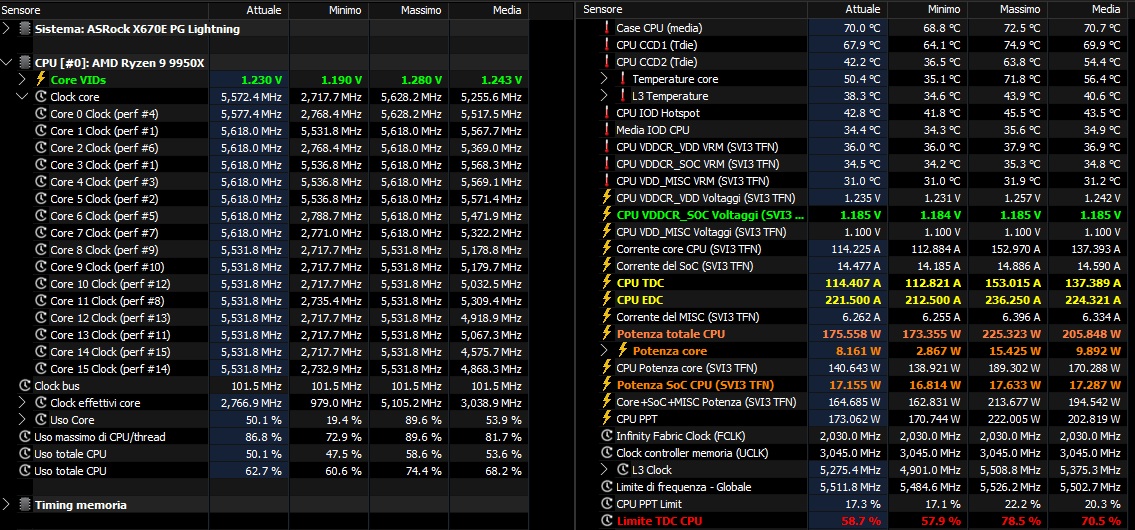This screenshot has height=530, width=1135.
Task: Click the thermometer icon for Case CPU (media)
Action: pos(607,28)
